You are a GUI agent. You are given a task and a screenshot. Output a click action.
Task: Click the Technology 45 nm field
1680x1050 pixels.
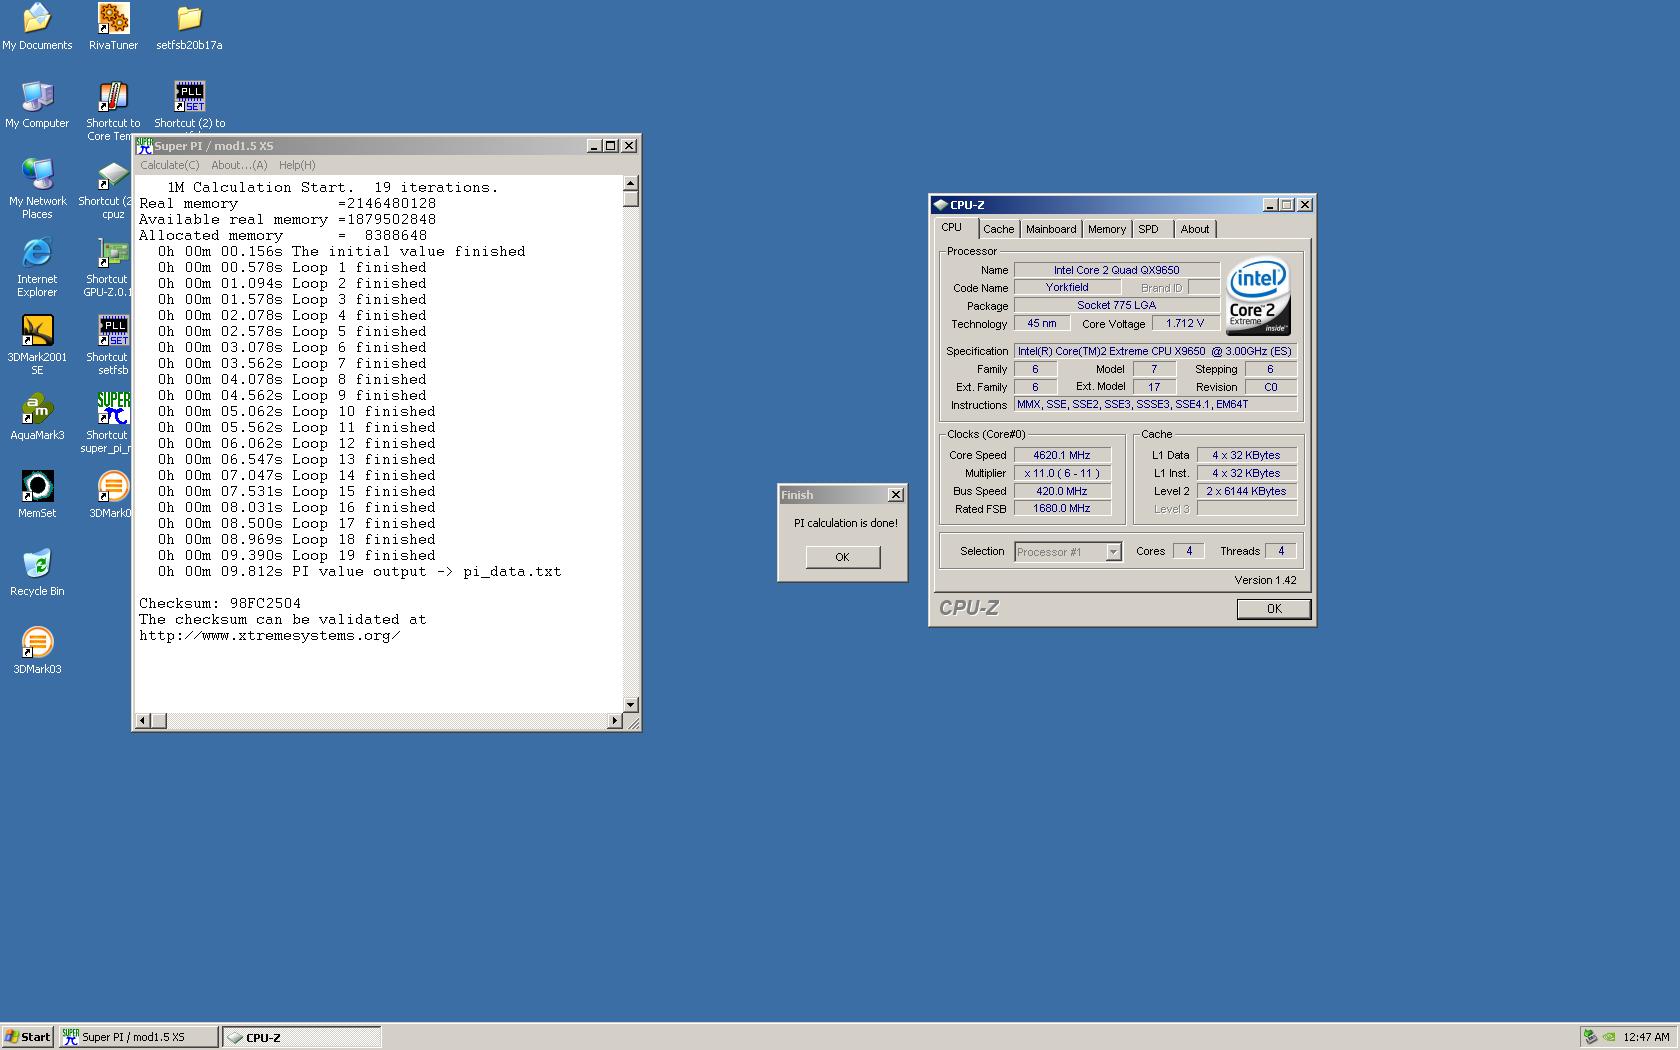1042,323
